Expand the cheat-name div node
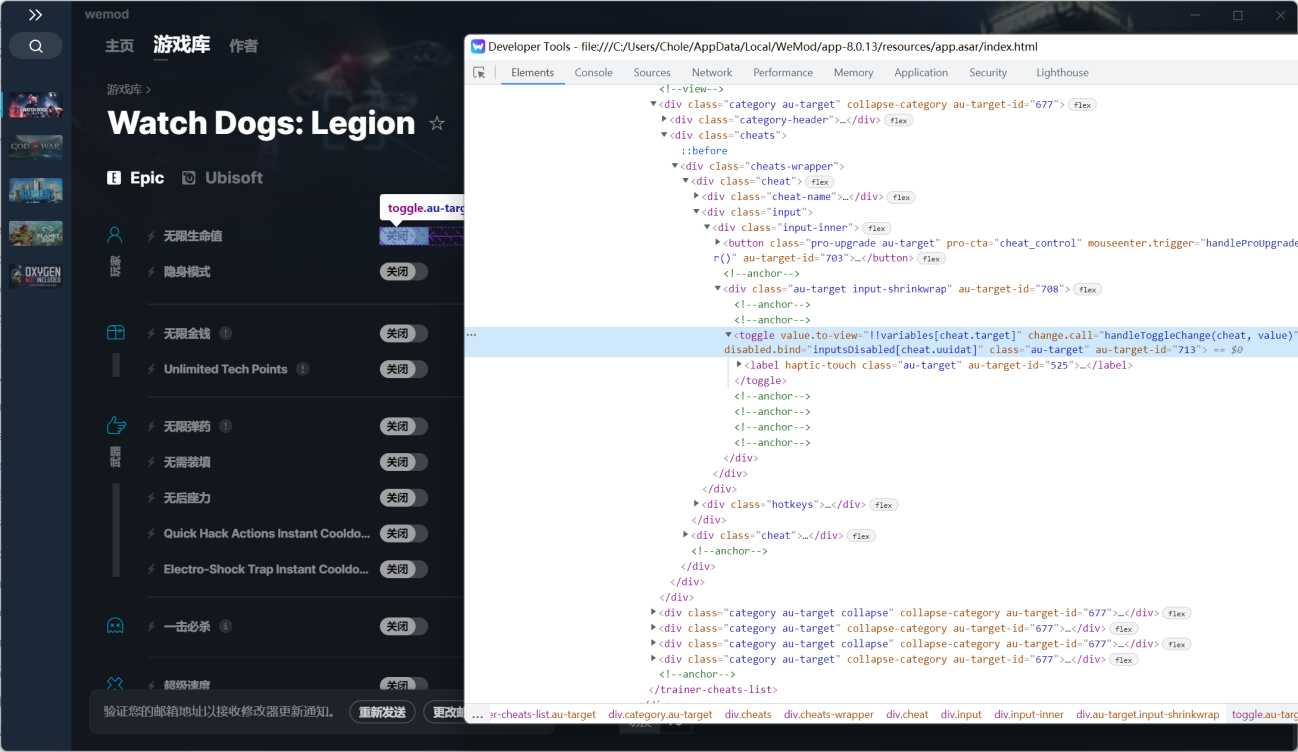Screen dimensions: 1298x752 697,196
